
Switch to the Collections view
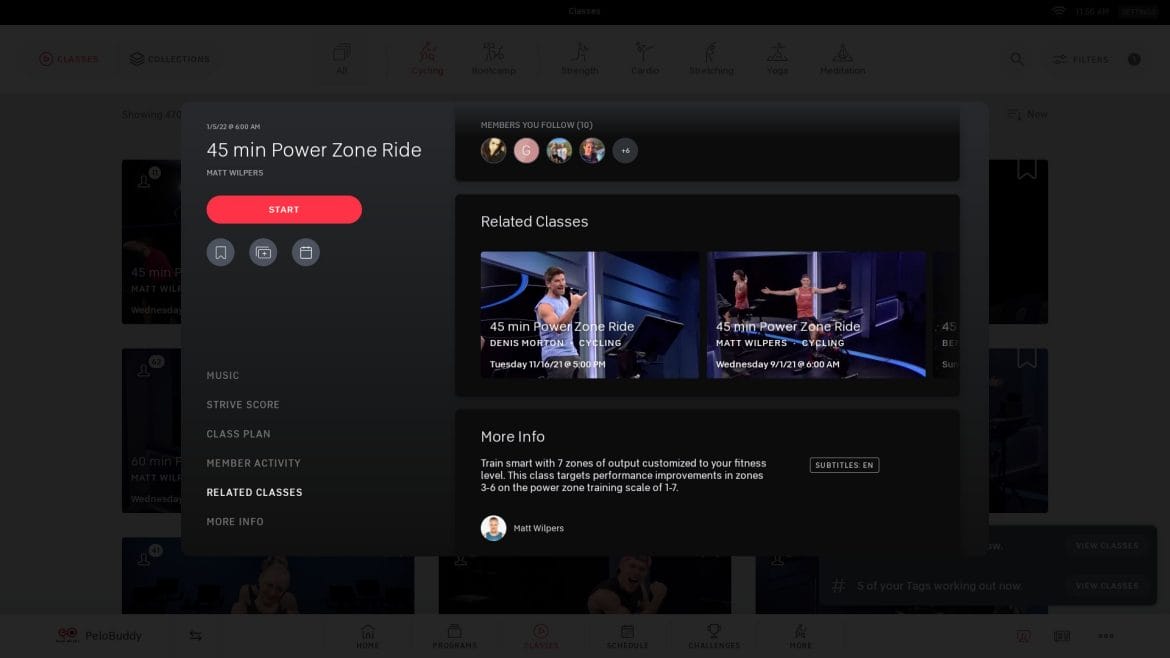[x=170, y=59]
